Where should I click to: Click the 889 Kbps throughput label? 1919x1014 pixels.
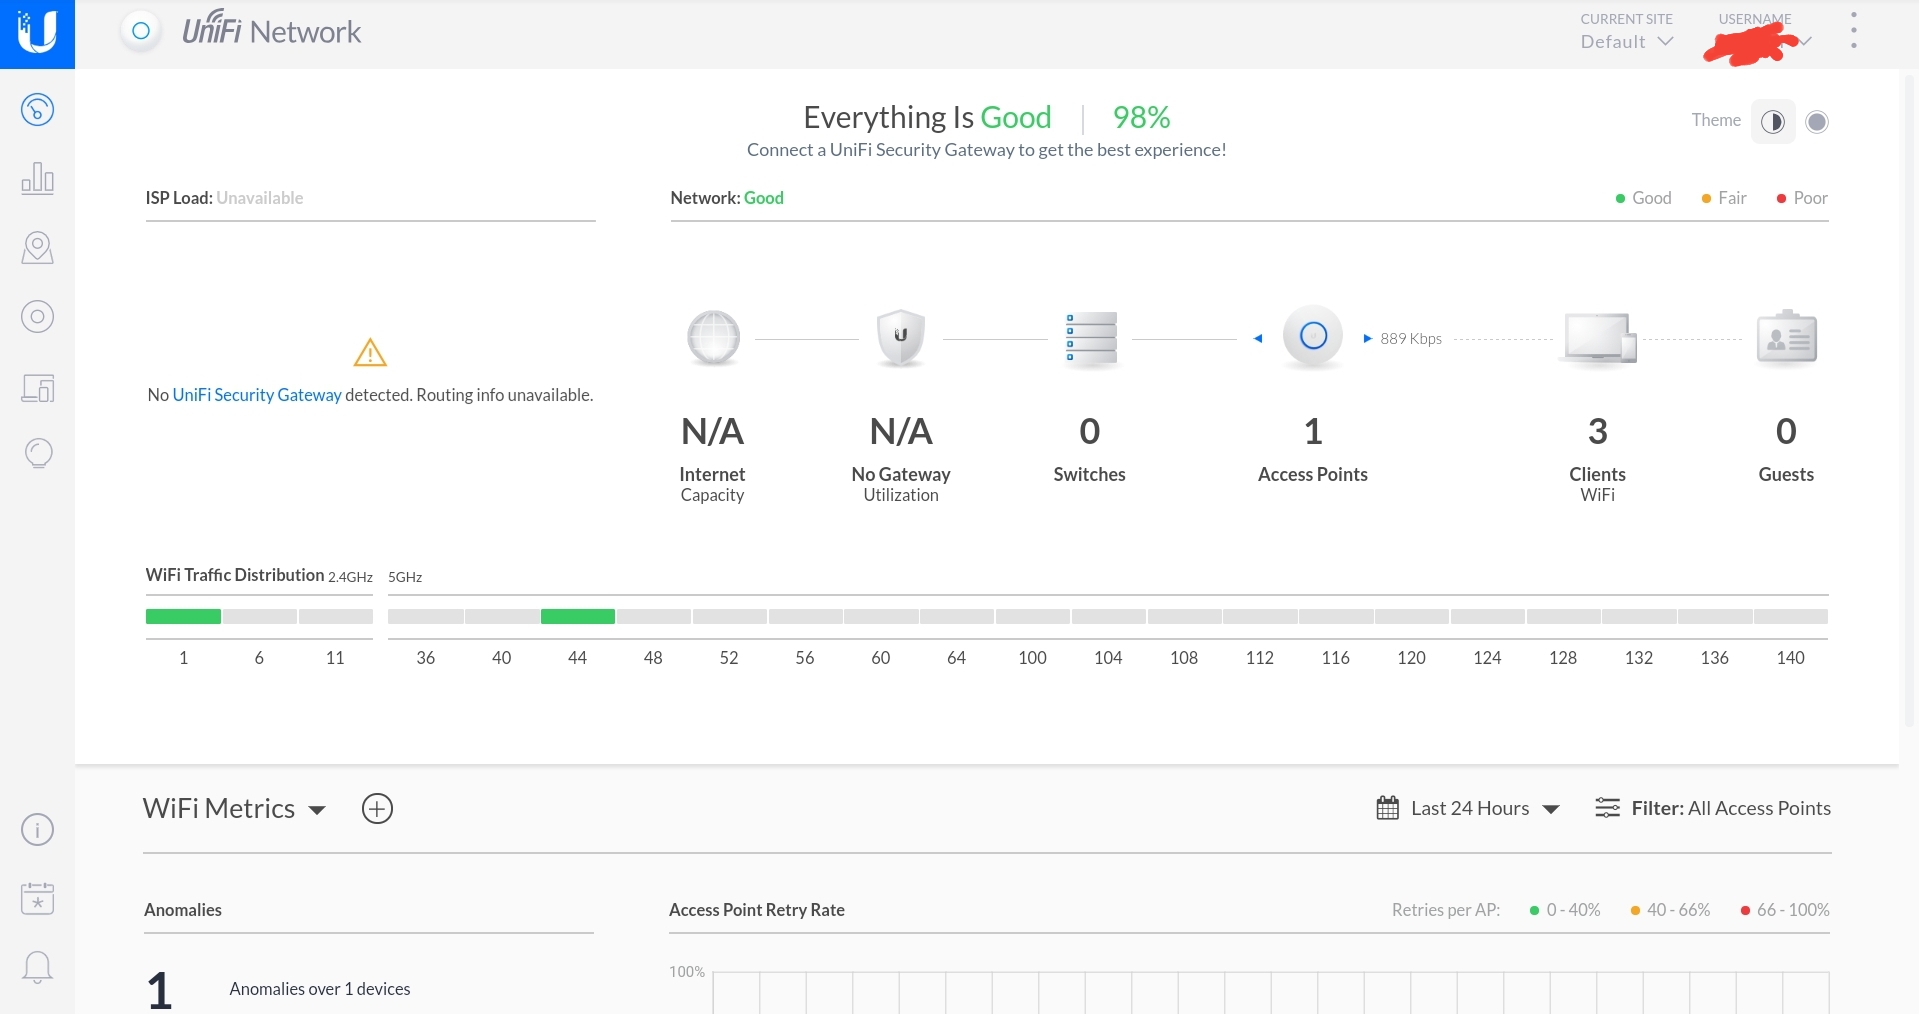(x=1411, y=339)
